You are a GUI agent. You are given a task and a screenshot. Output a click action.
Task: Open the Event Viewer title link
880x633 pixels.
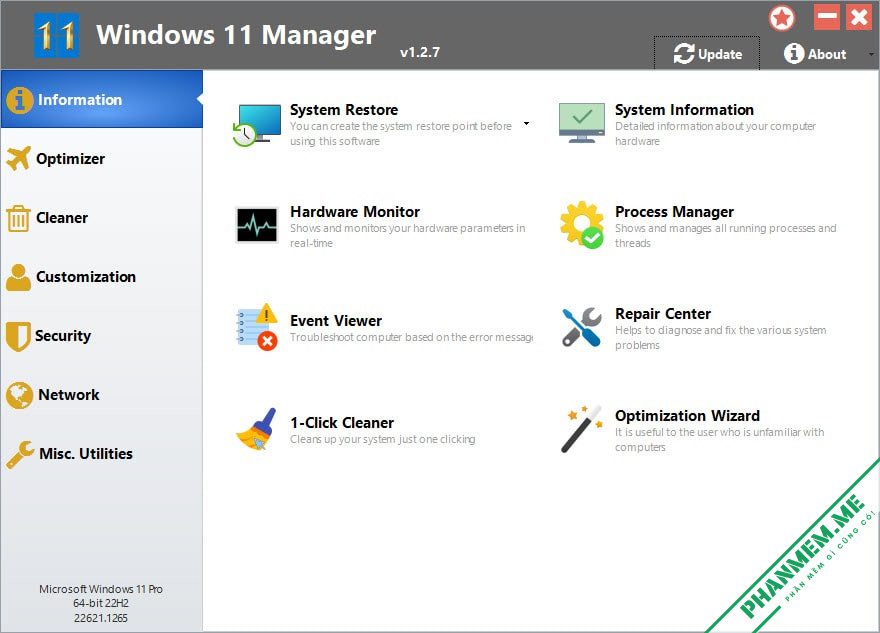click(x=336, y=320)
